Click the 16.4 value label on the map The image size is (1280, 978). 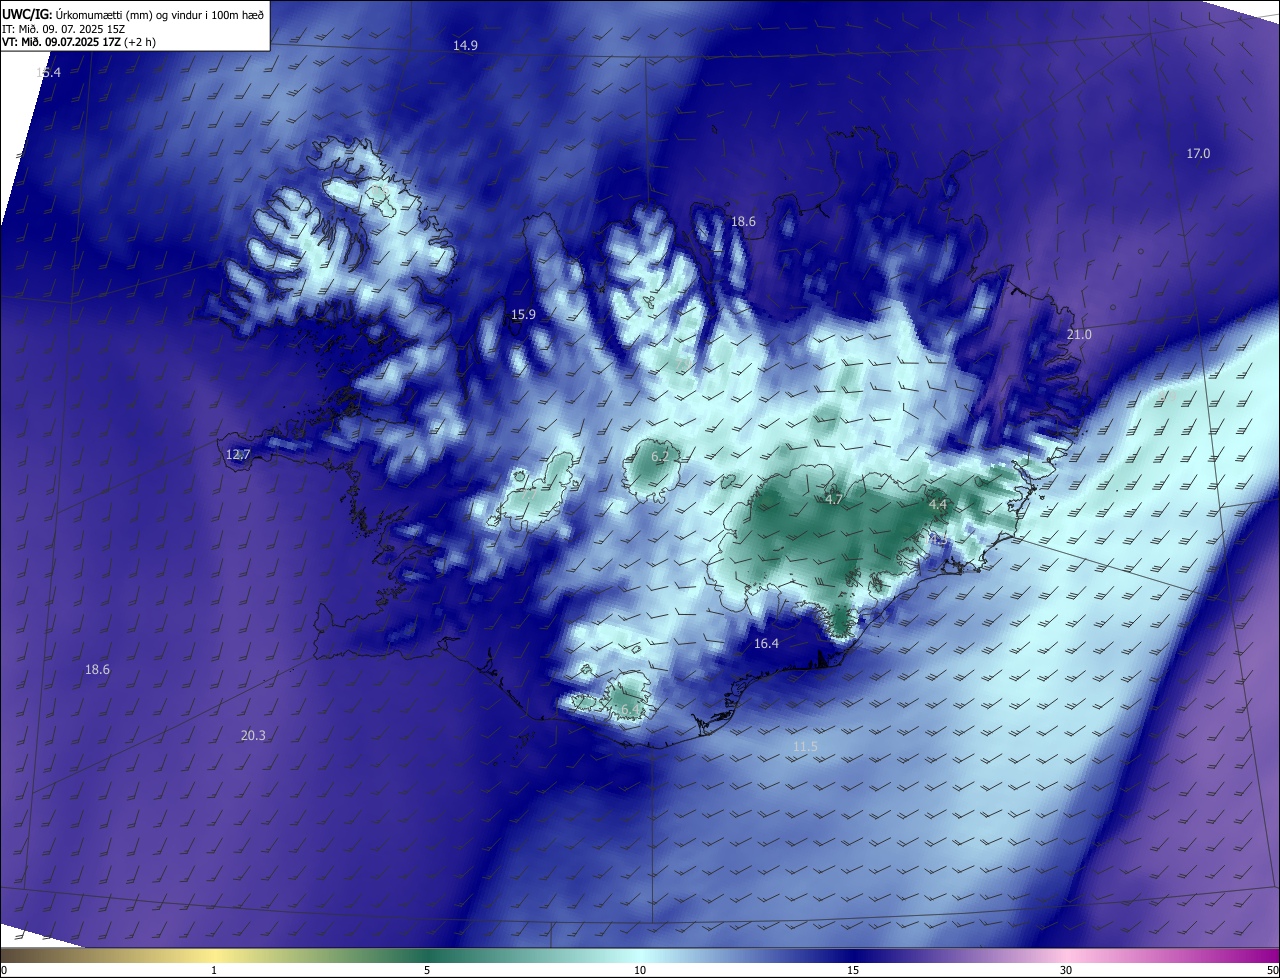766,644
